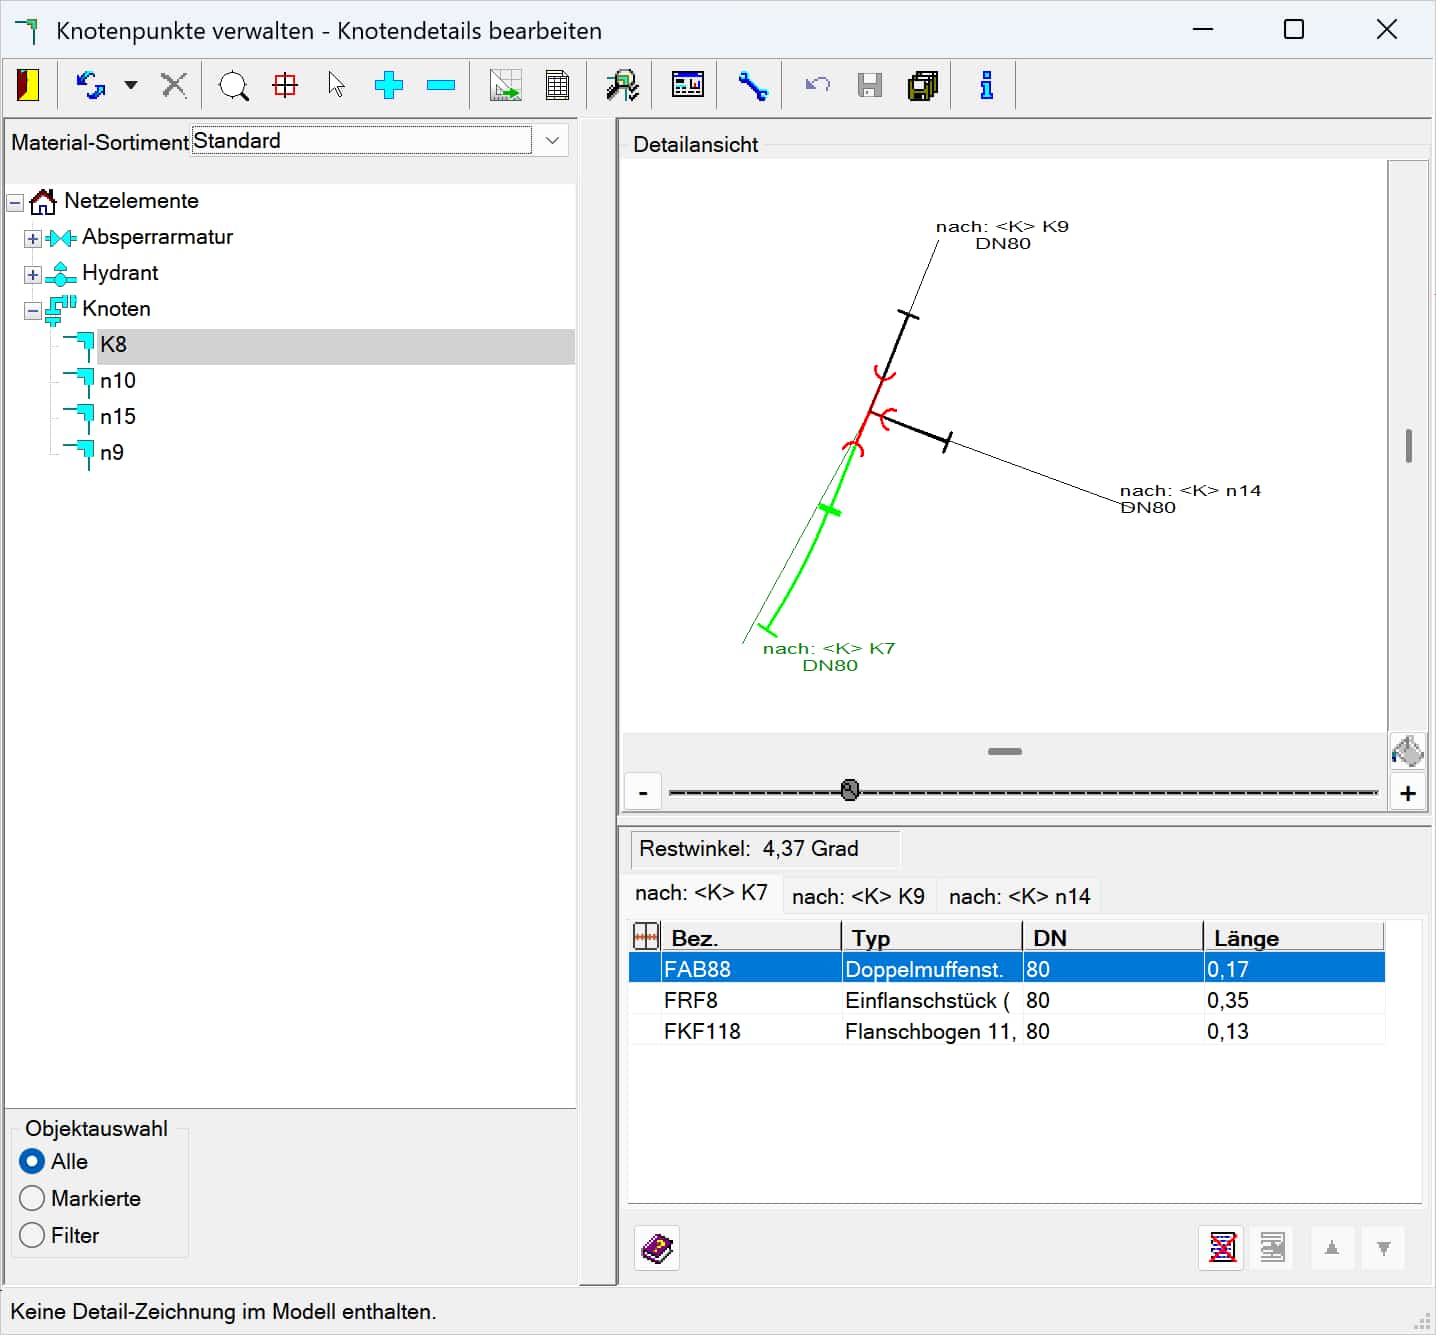
Task: Switch to the 'nach: <K> K9' tab
Action: [858, 896]
